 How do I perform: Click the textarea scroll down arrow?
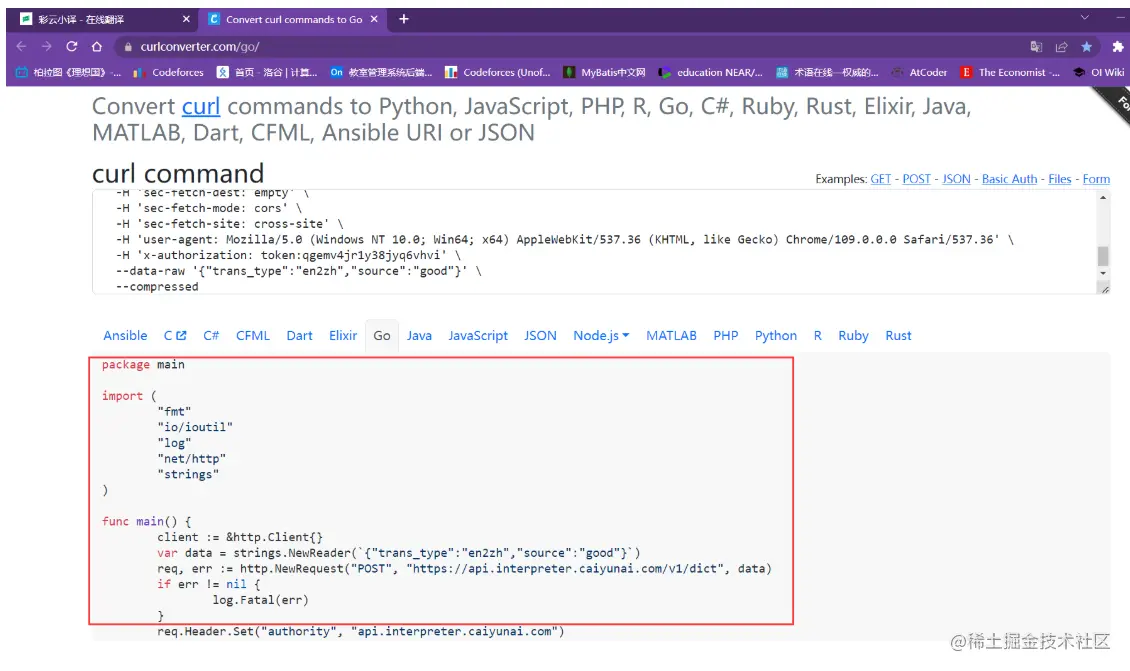[x=1103, y=273]
